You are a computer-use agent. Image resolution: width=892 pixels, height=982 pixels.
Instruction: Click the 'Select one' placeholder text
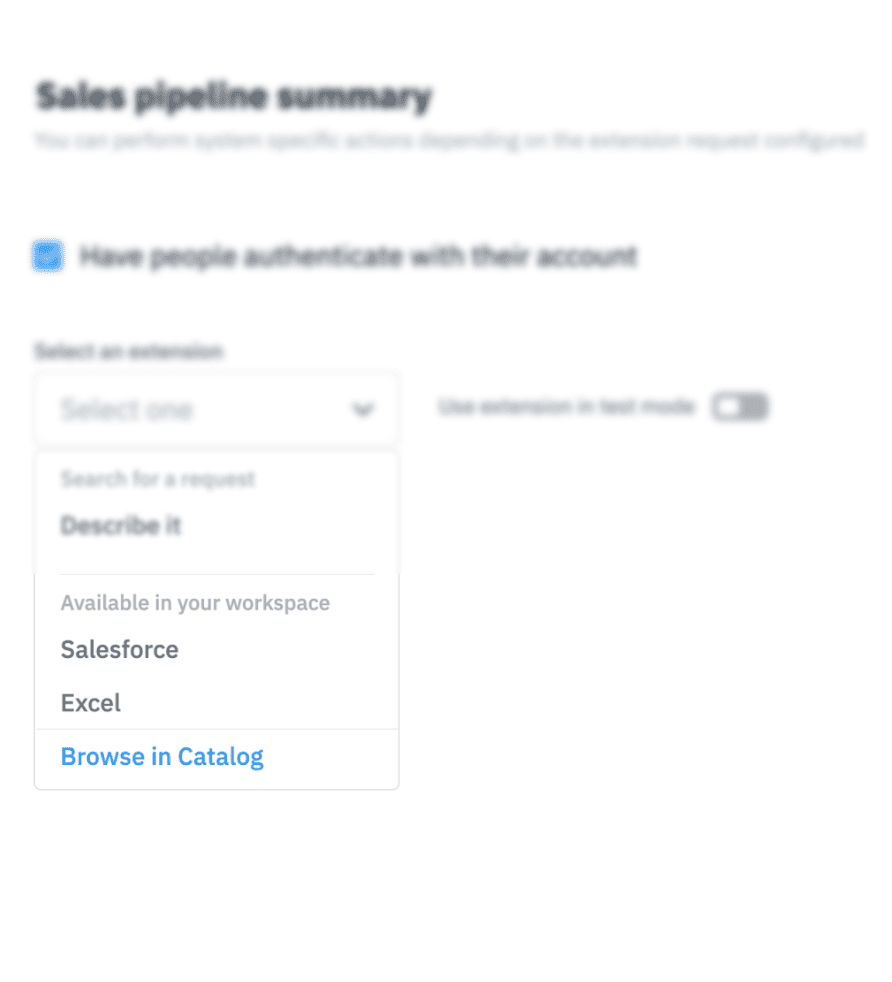pyautogui.click(x=127, y=409)
